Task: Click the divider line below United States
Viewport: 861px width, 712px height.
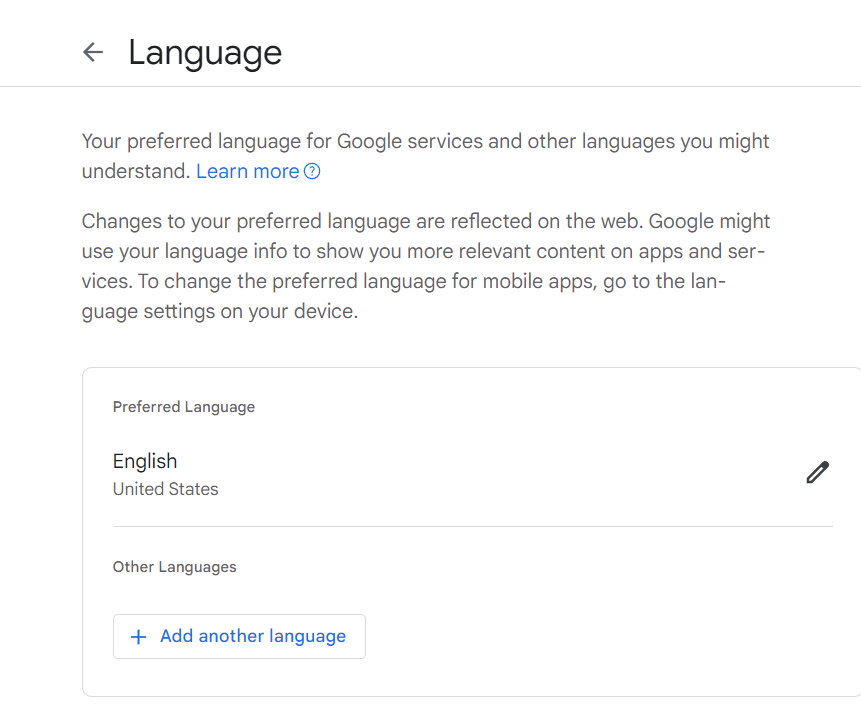Action: coord(473,526)
